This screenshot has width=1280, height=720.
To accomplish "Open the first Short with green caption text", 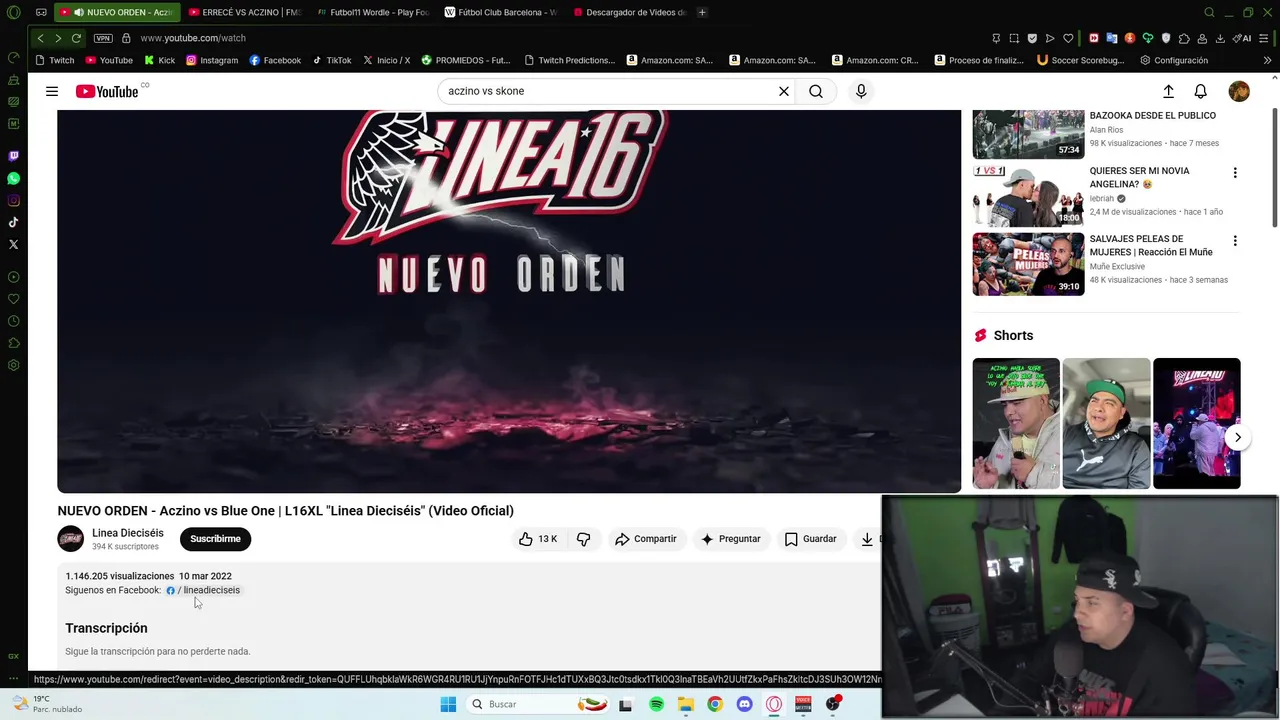I will [1016, 423].
